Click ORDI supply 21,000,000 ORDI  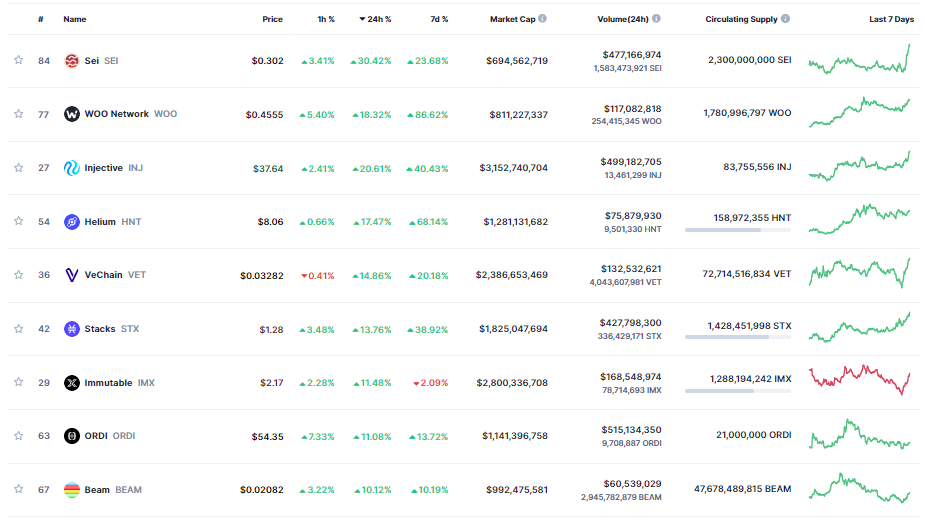(x=753, y=435)
